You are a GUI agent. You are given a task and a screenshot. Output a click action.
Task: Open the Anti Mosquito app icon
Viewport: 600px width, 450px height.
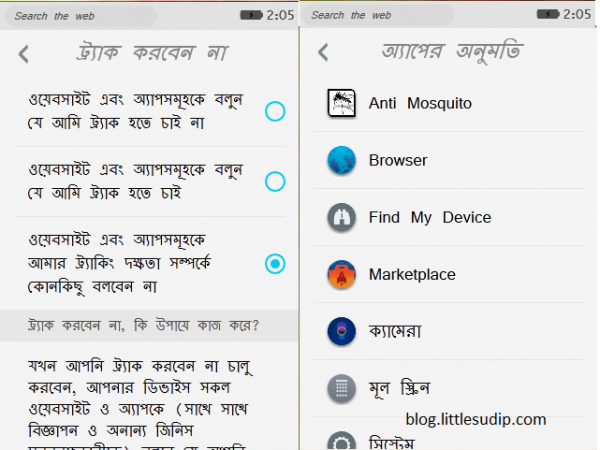(341, 103)
